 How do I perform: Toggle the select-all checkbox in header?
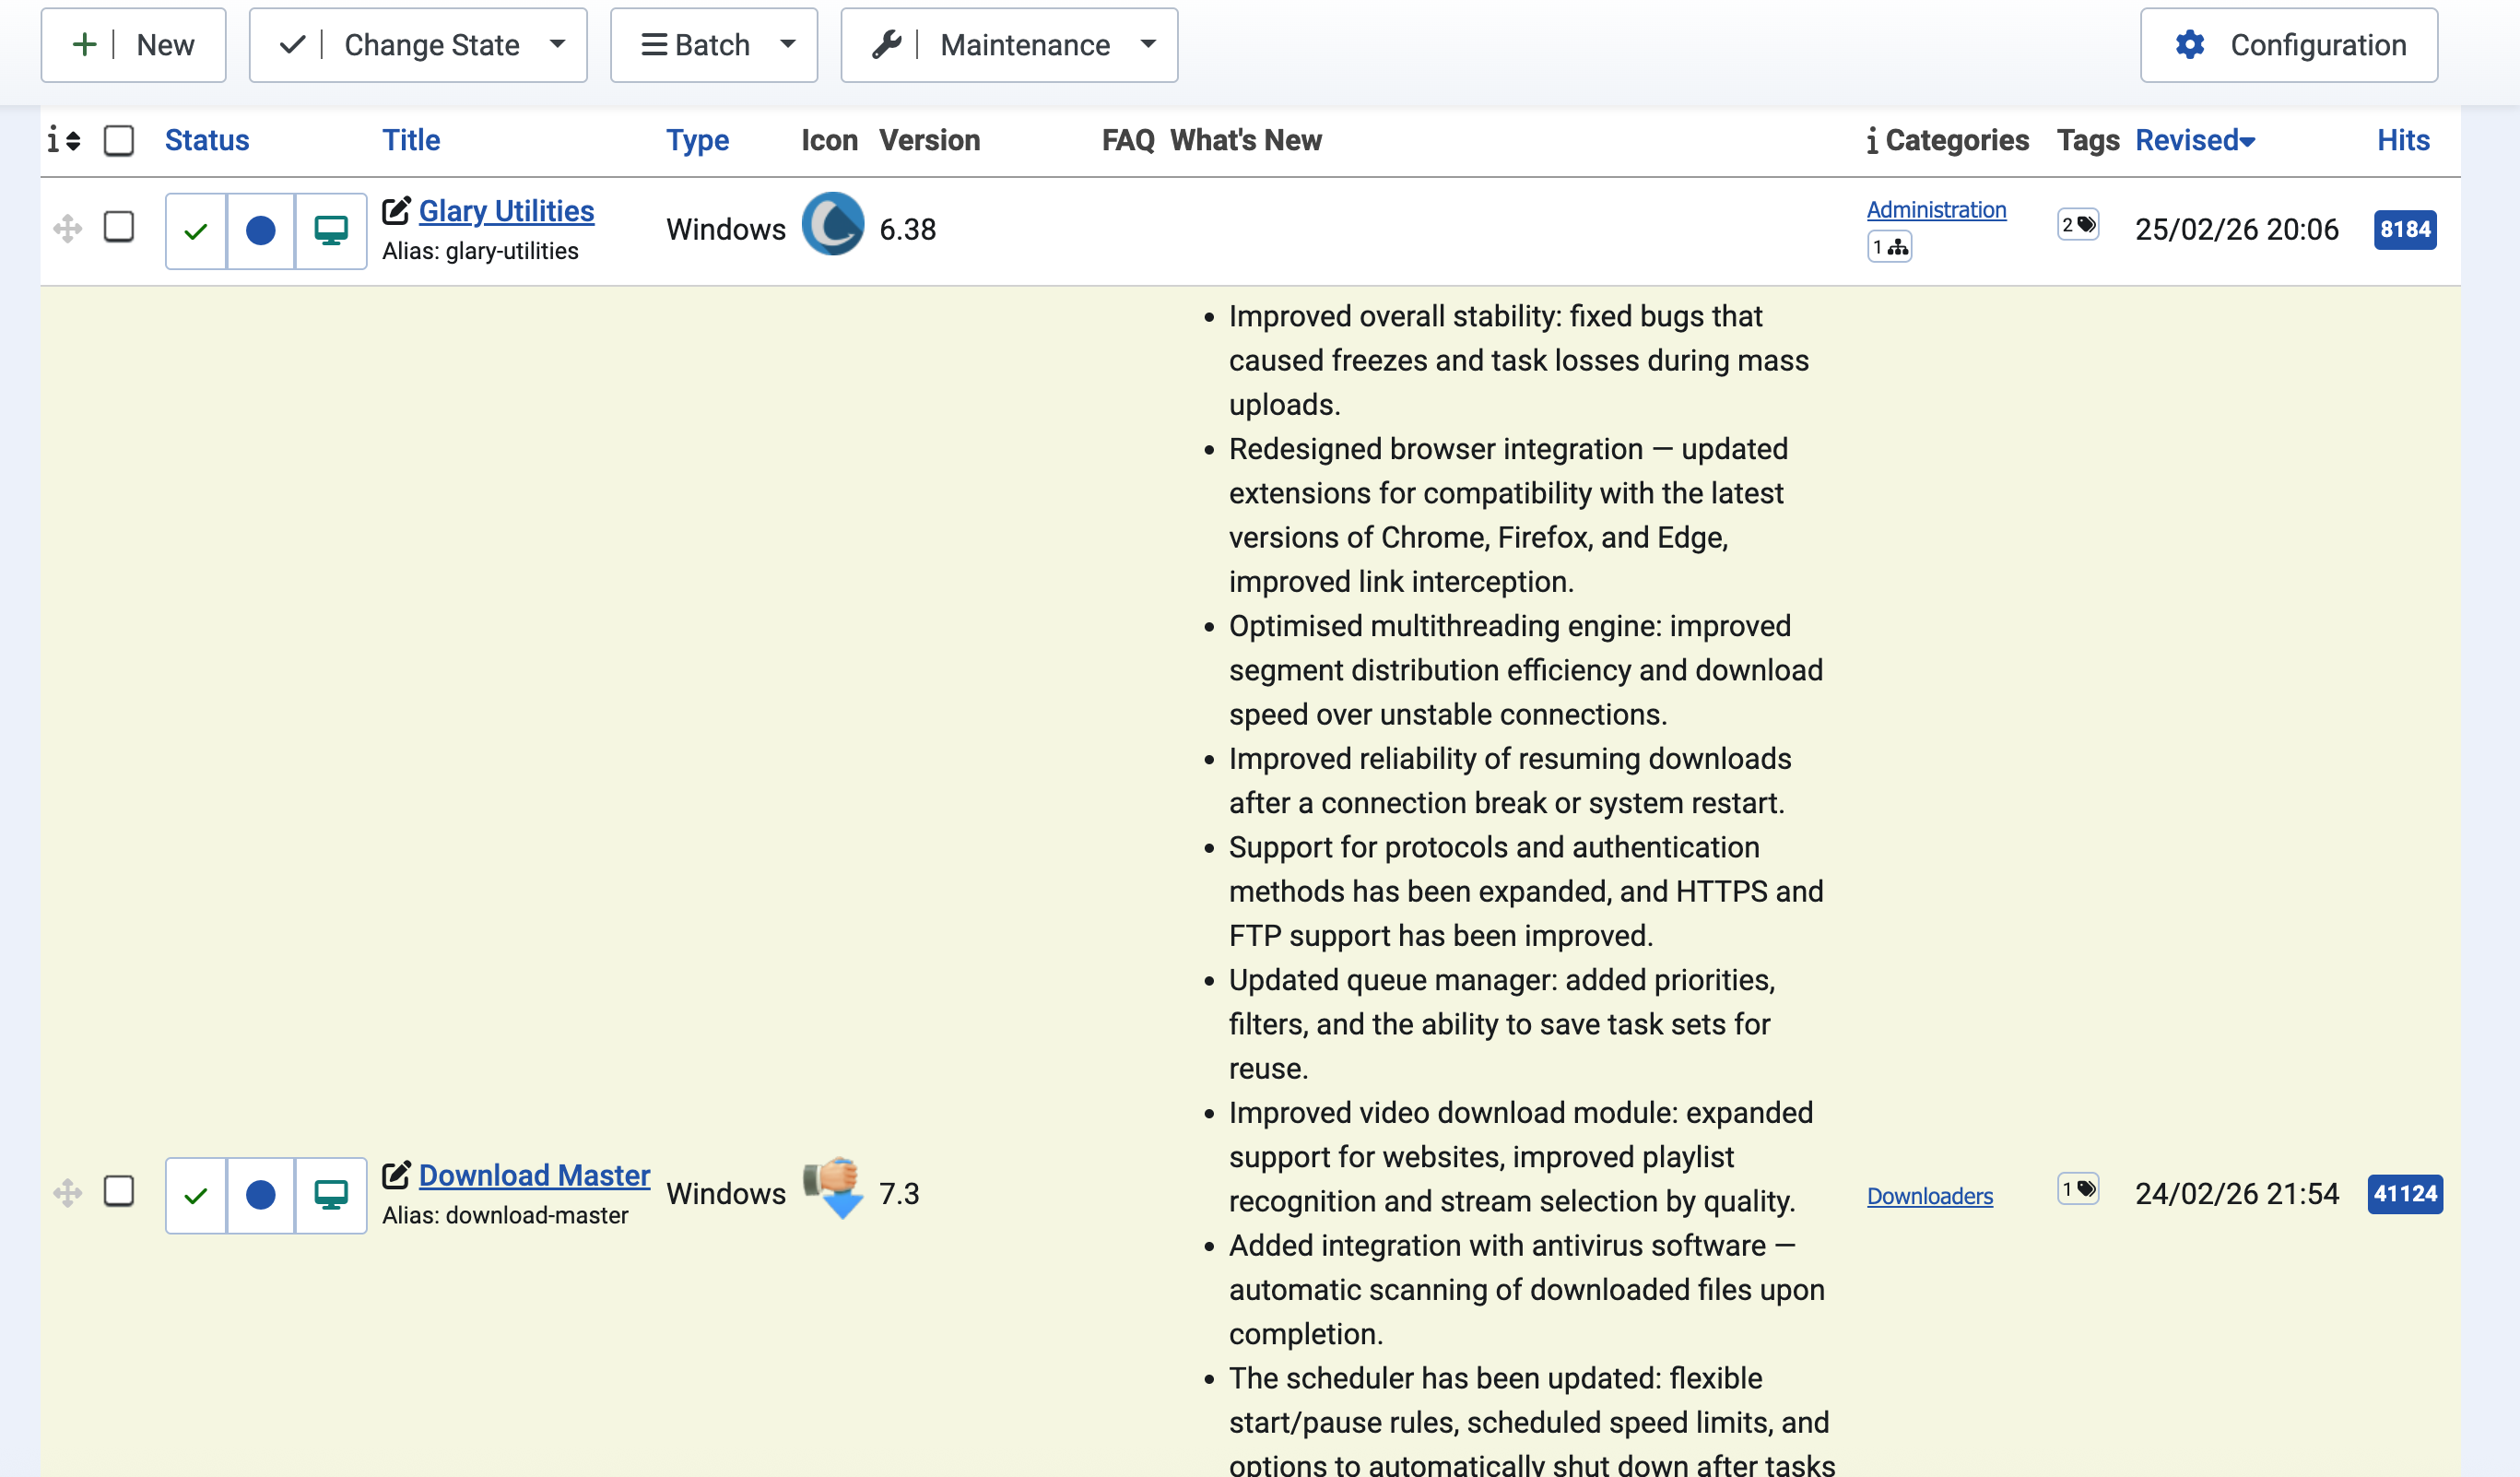pyautogui.click(x=119, y=140)
